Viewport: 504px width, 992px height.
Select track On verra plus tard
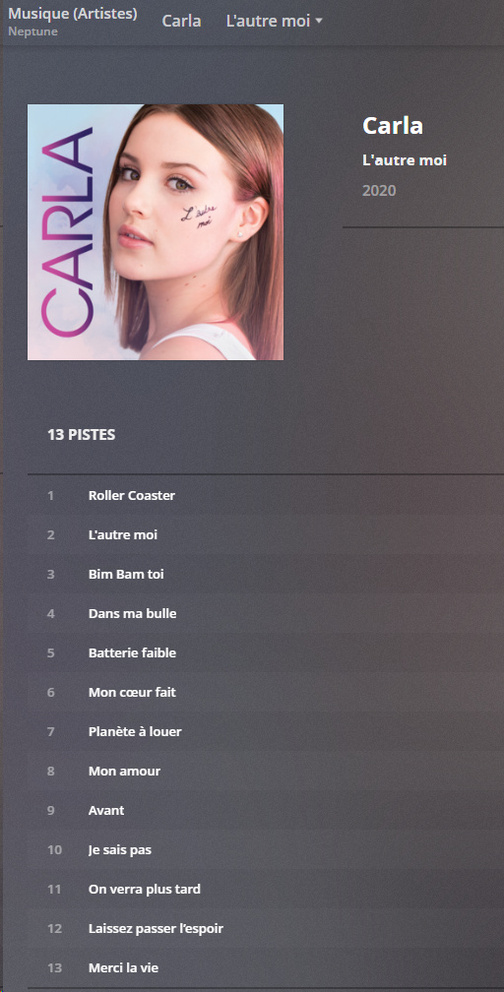coord(266,889)
